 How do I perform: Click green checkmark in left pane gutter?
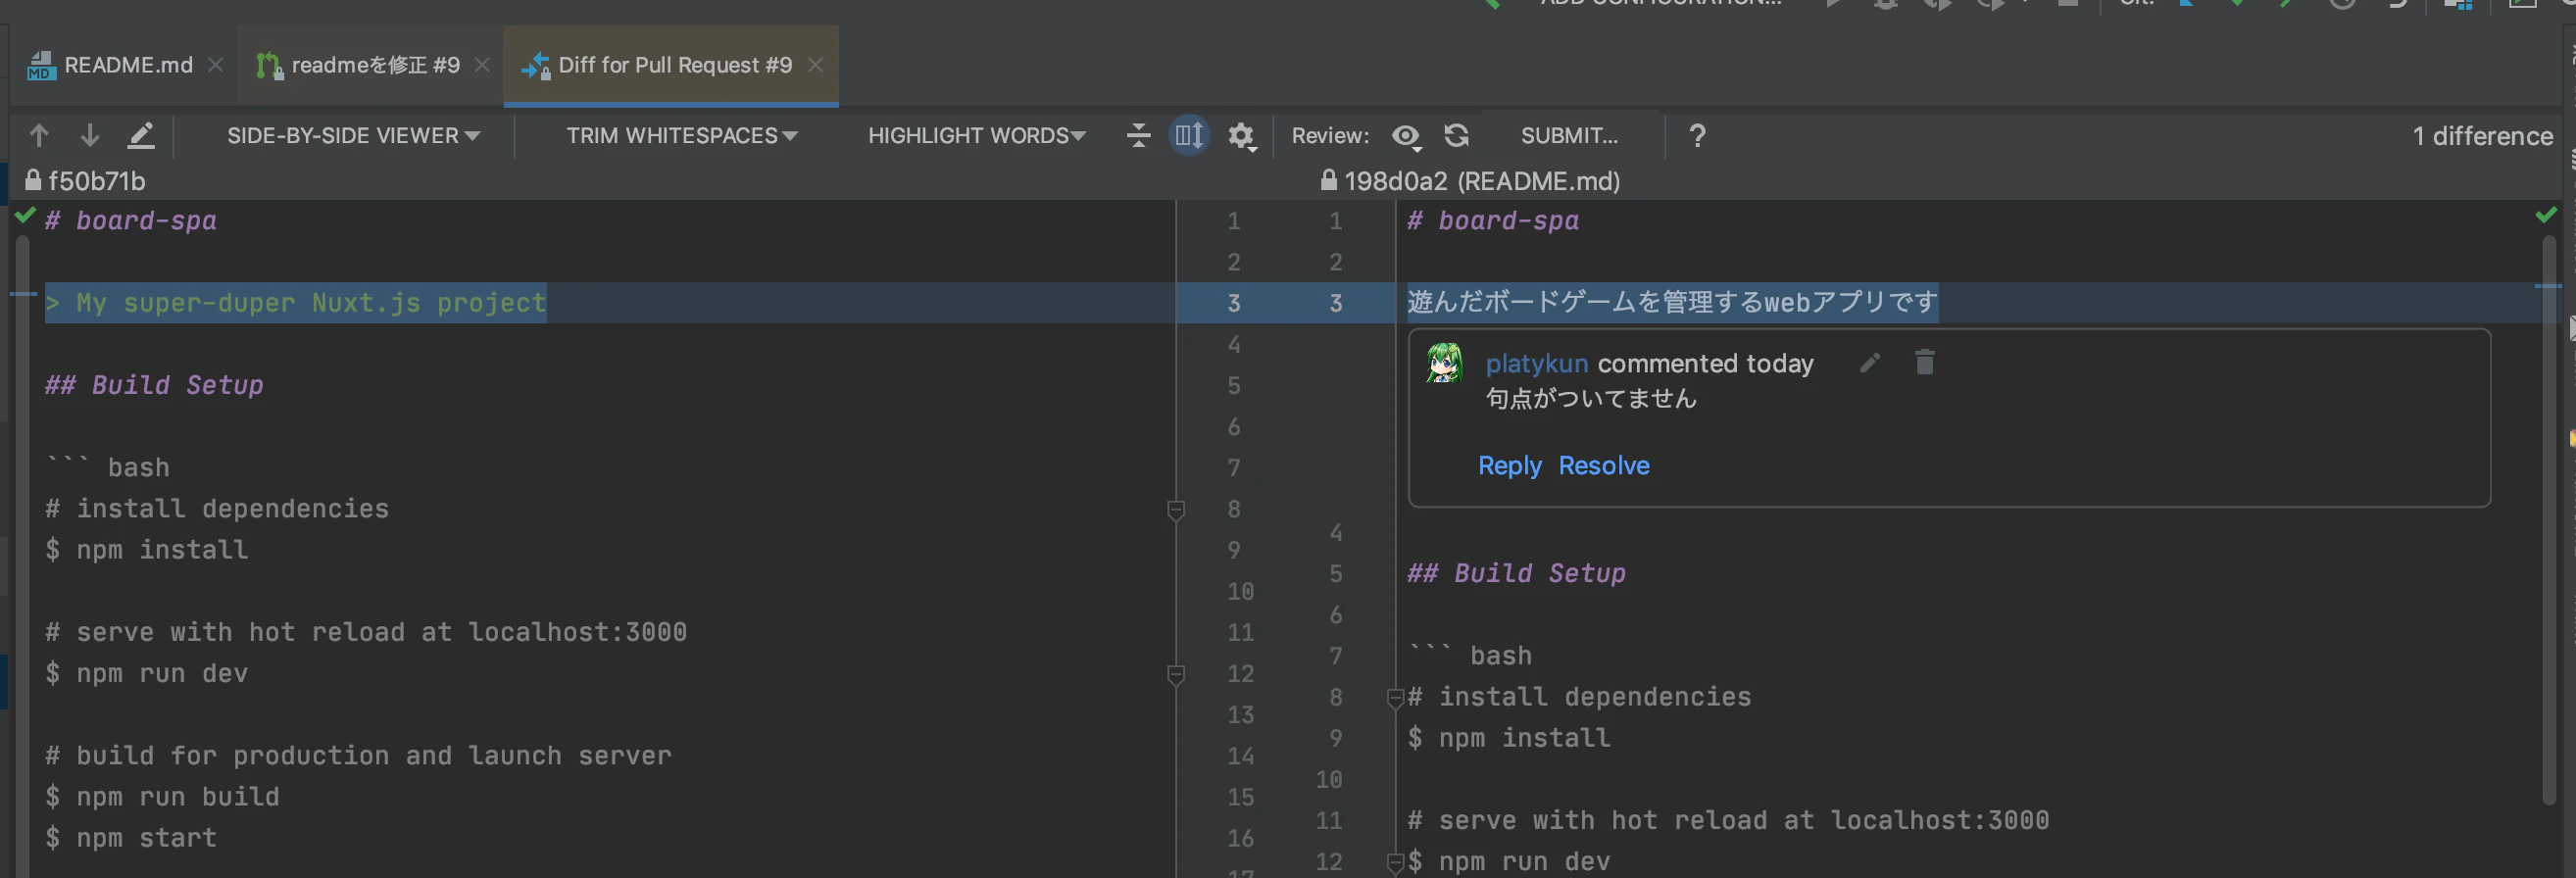tap(25, 214)
